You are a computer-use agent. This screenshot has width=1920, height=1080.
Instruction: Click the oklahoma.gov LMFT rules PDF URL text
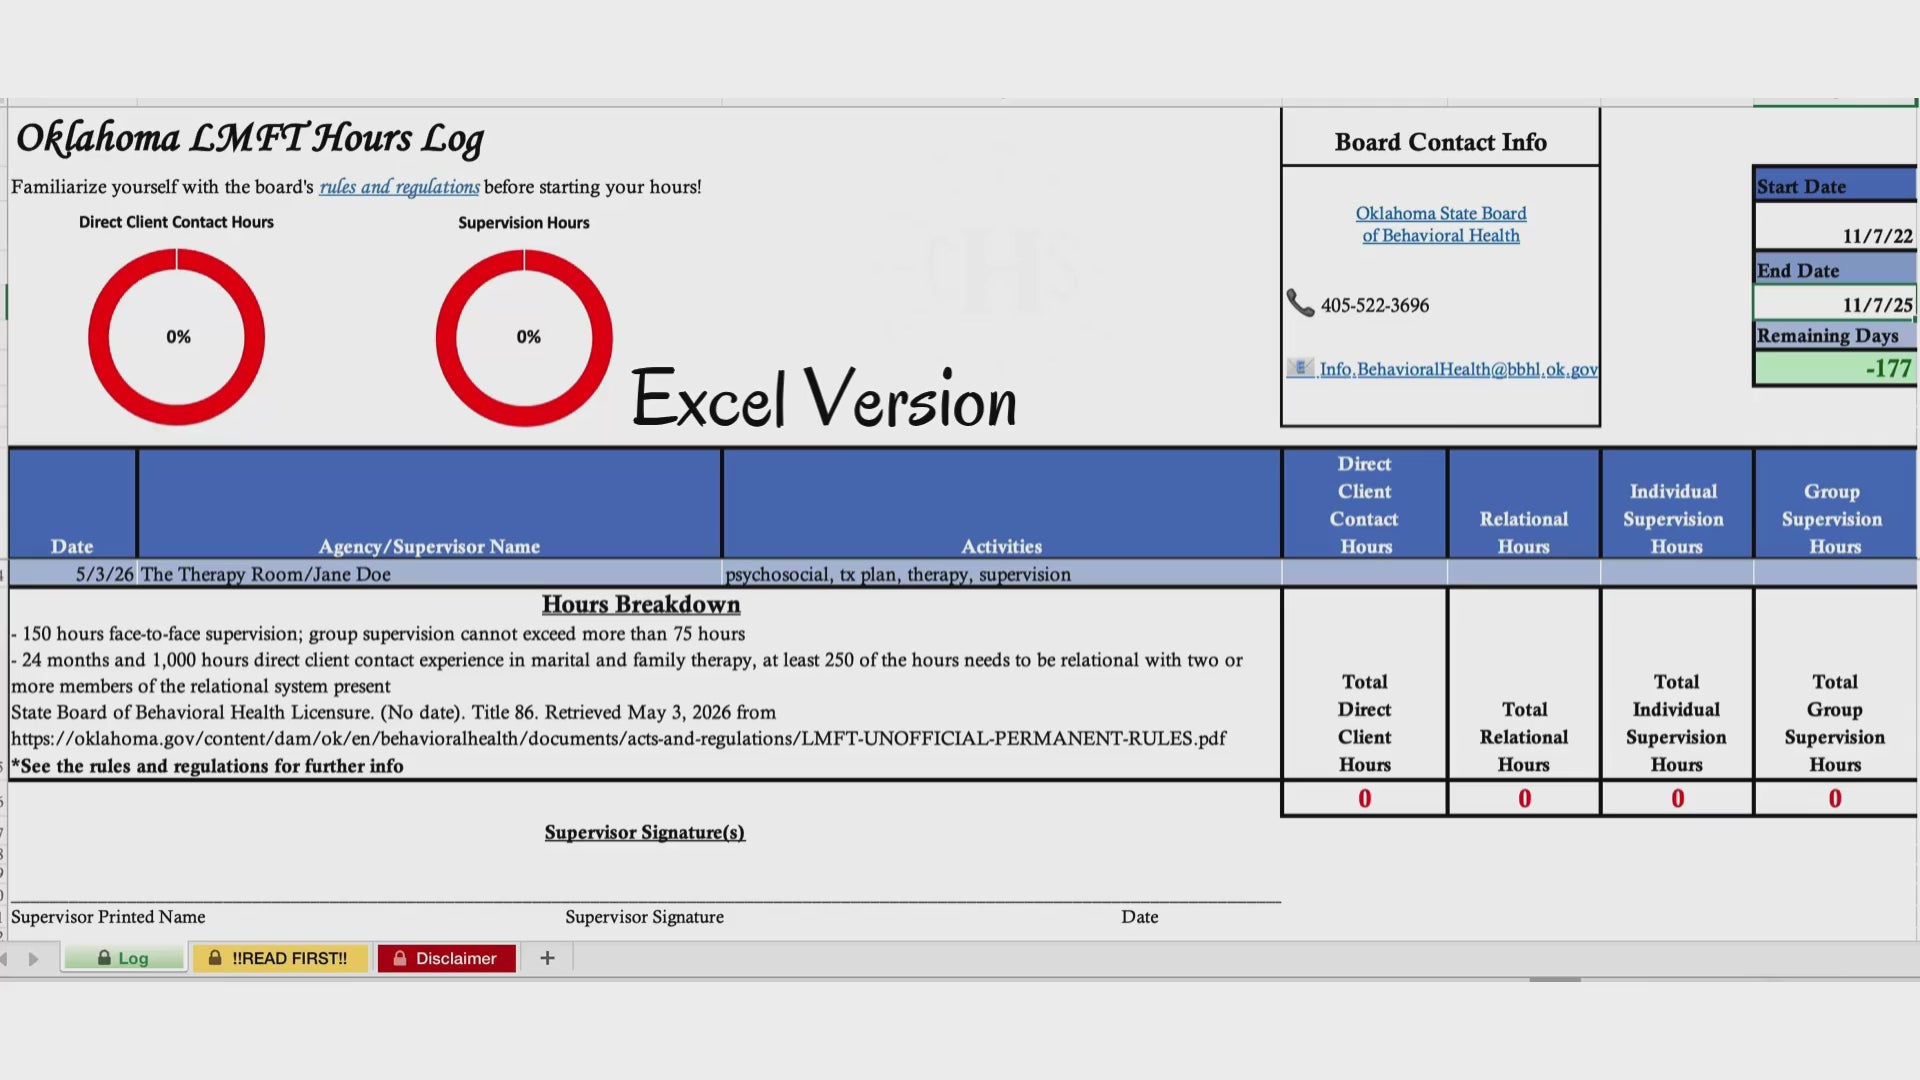click(618, 738)
